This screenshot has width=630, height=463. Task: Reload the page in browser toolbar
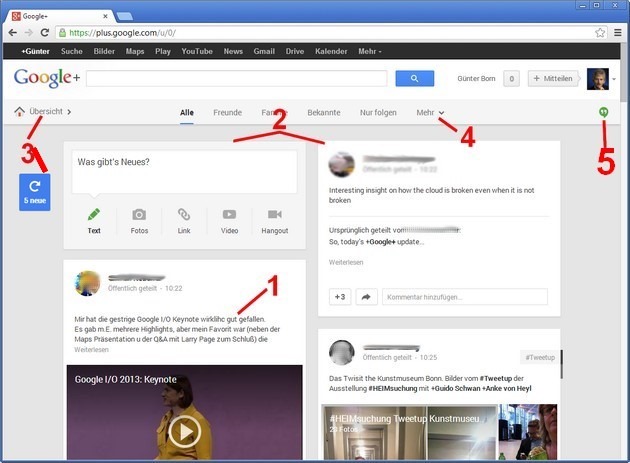click(43, 33)
